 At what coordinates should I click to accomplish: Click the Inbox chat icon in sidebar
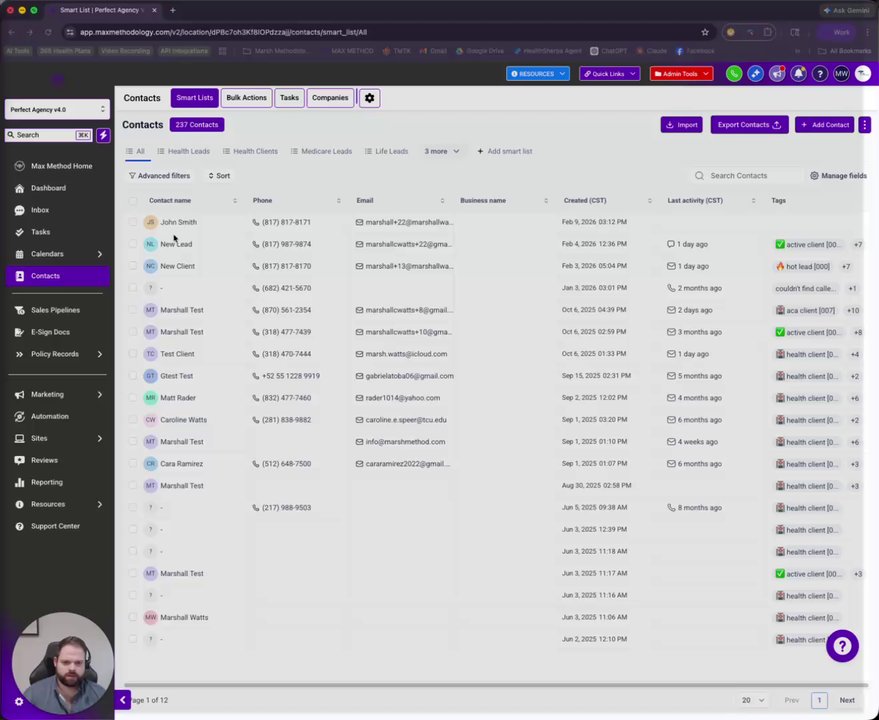(20, 210)
